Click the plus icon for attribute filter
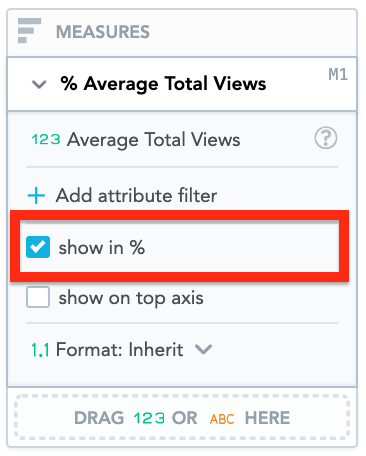The height and width of the screenshot is (456, 366). 36,195
